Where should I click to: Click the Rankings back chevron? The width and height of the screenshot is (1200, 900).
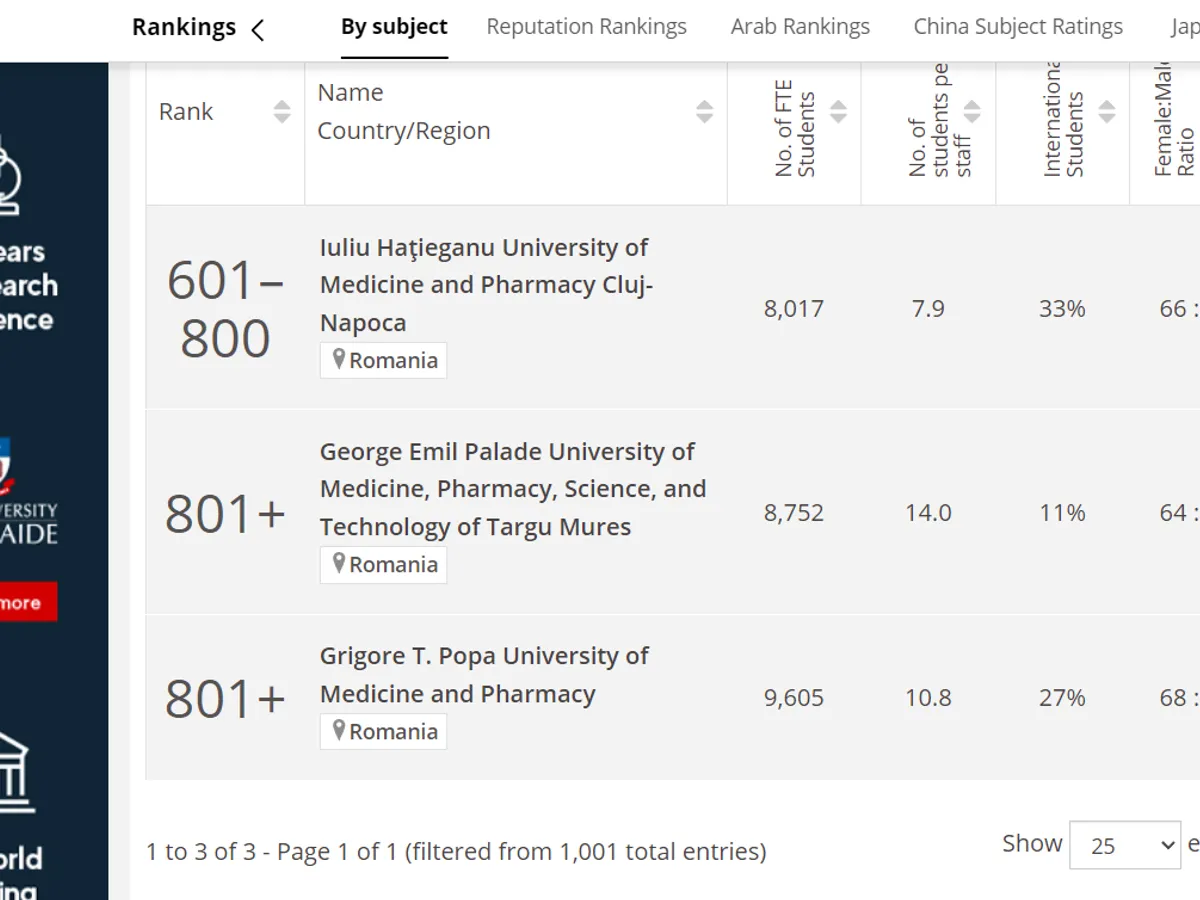click(x=258, y=29)
